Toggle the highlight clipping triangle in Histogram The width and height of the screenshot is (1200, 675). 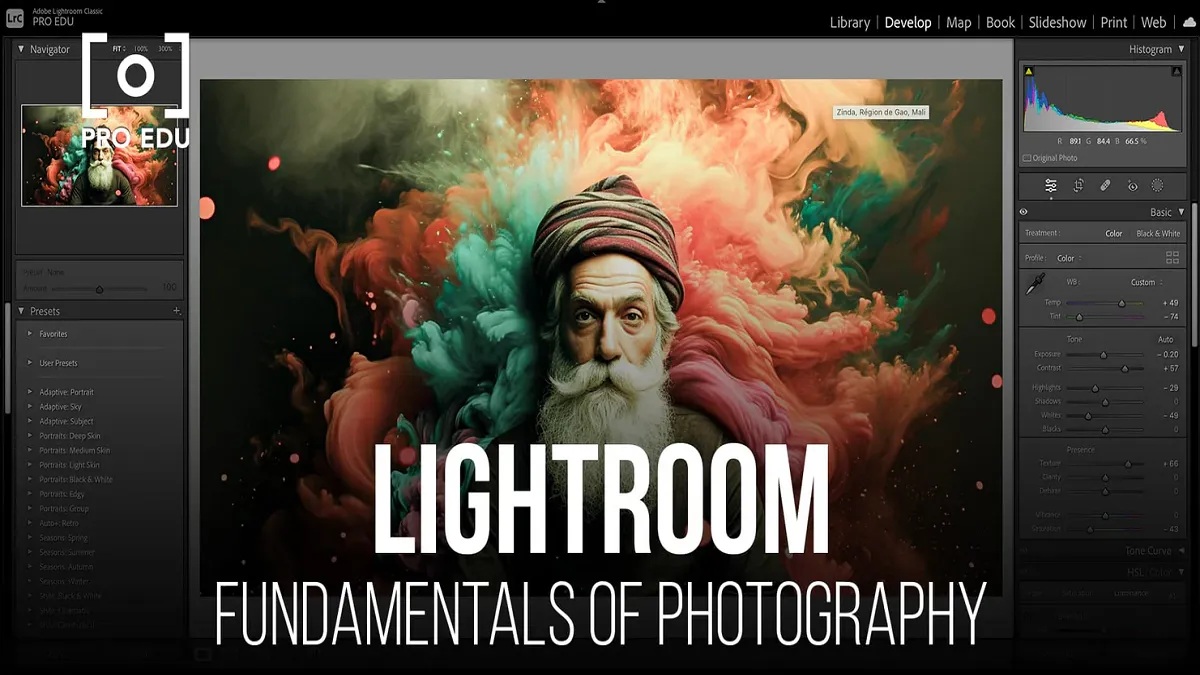[1176, 71]
